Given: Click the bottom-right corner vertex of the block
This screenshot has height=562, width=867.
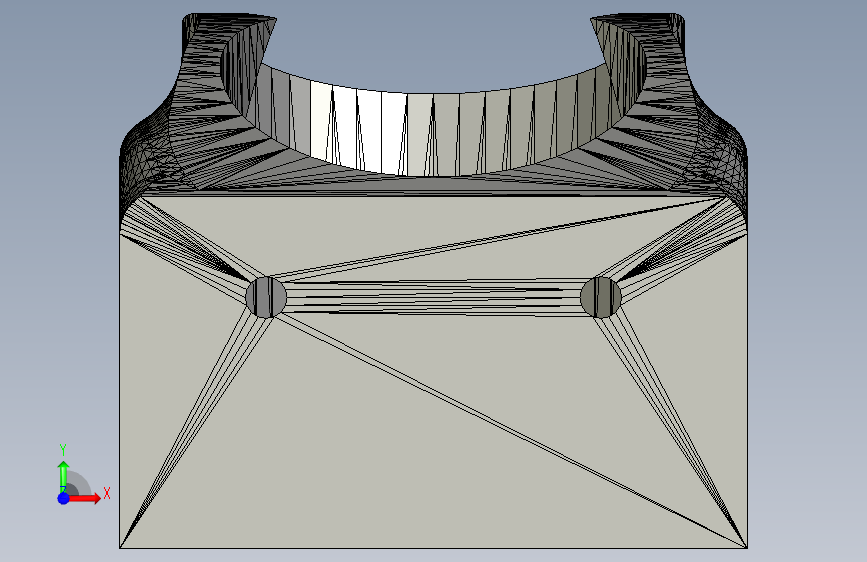Looking at the screenshot, I should pyautogui.click(x=747, y=548).
